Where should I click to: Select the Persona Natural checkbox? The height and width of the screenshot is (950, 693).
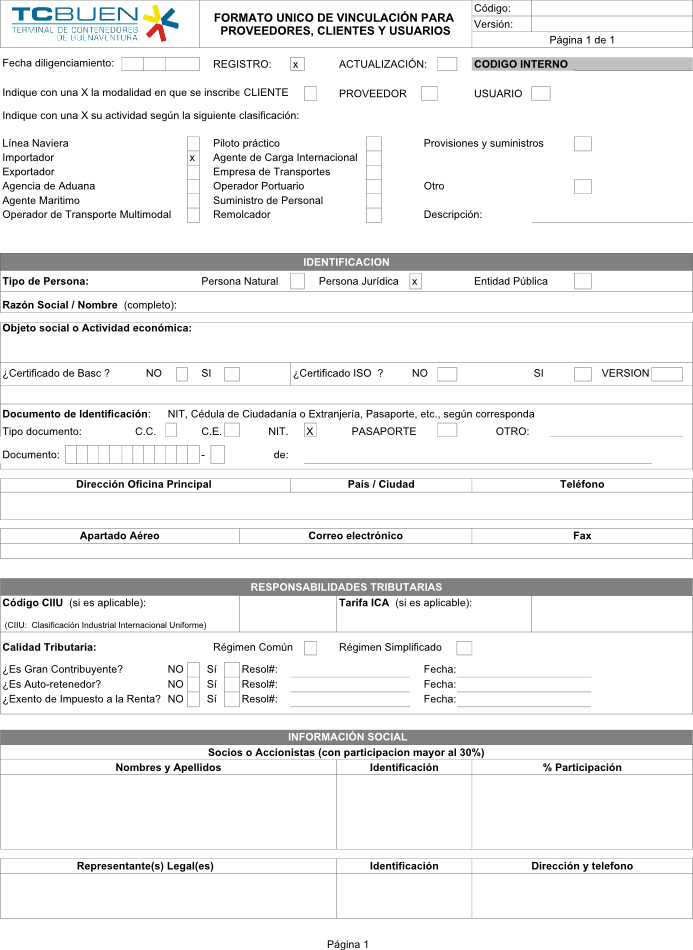[297, 282]
